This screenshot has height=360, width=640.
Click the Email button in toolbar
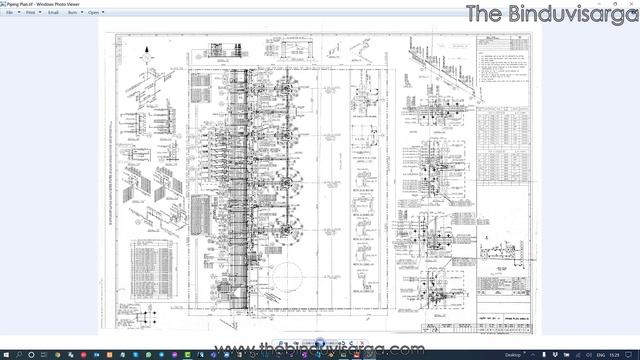tap(53, 13)
